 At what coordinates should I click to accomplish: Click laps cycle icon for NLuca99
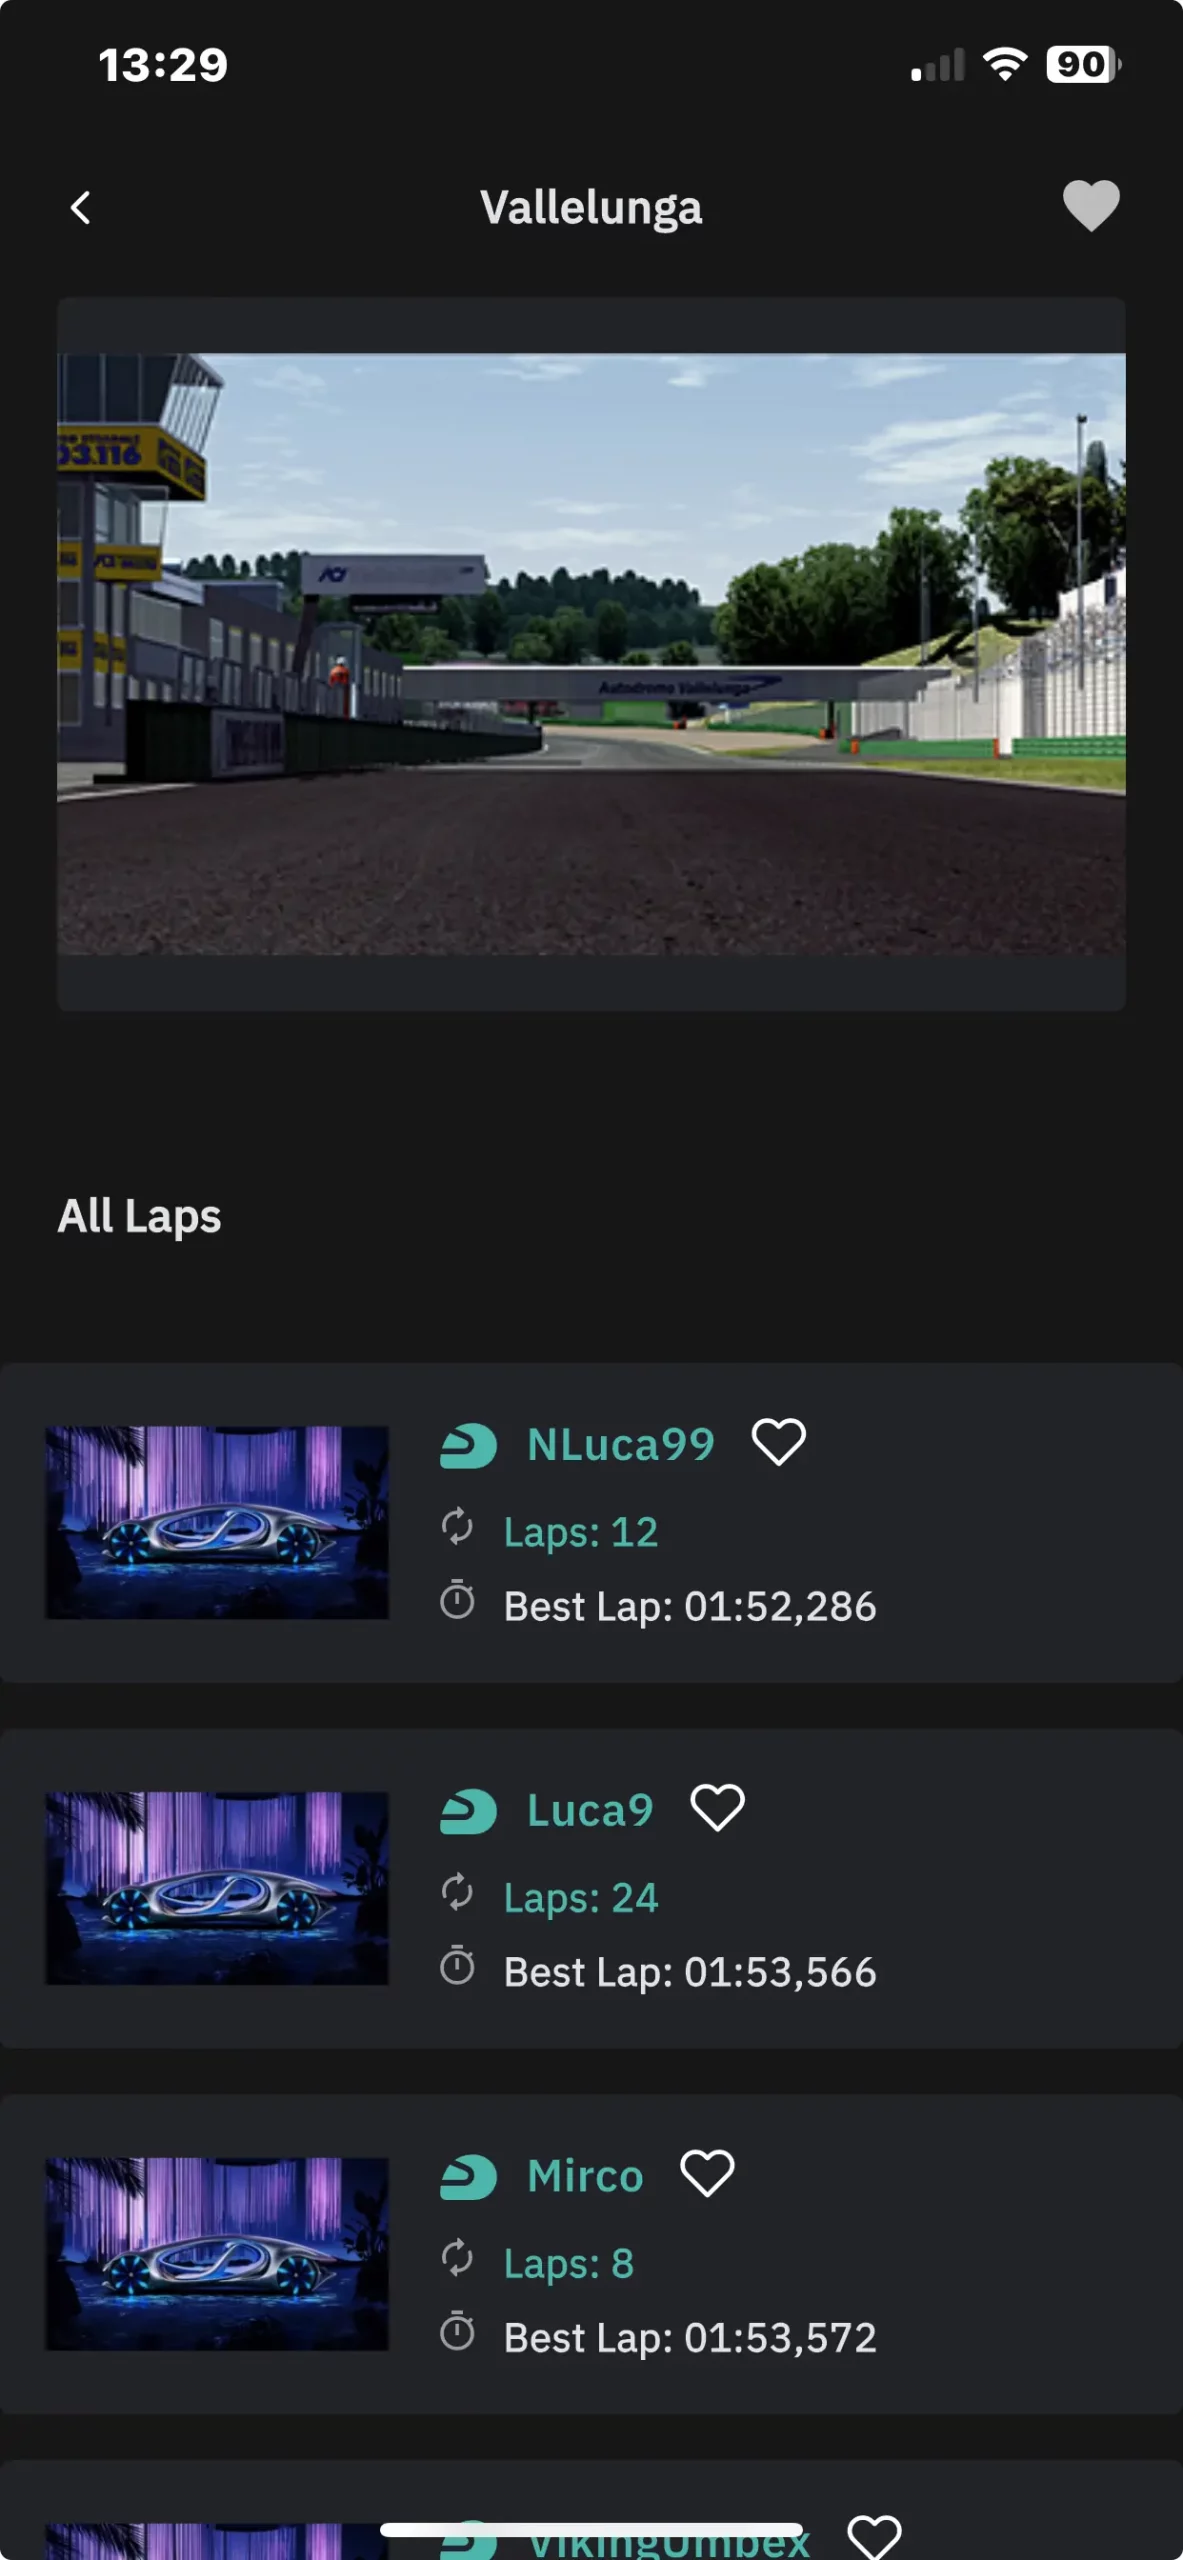[x=457, y=1527]
